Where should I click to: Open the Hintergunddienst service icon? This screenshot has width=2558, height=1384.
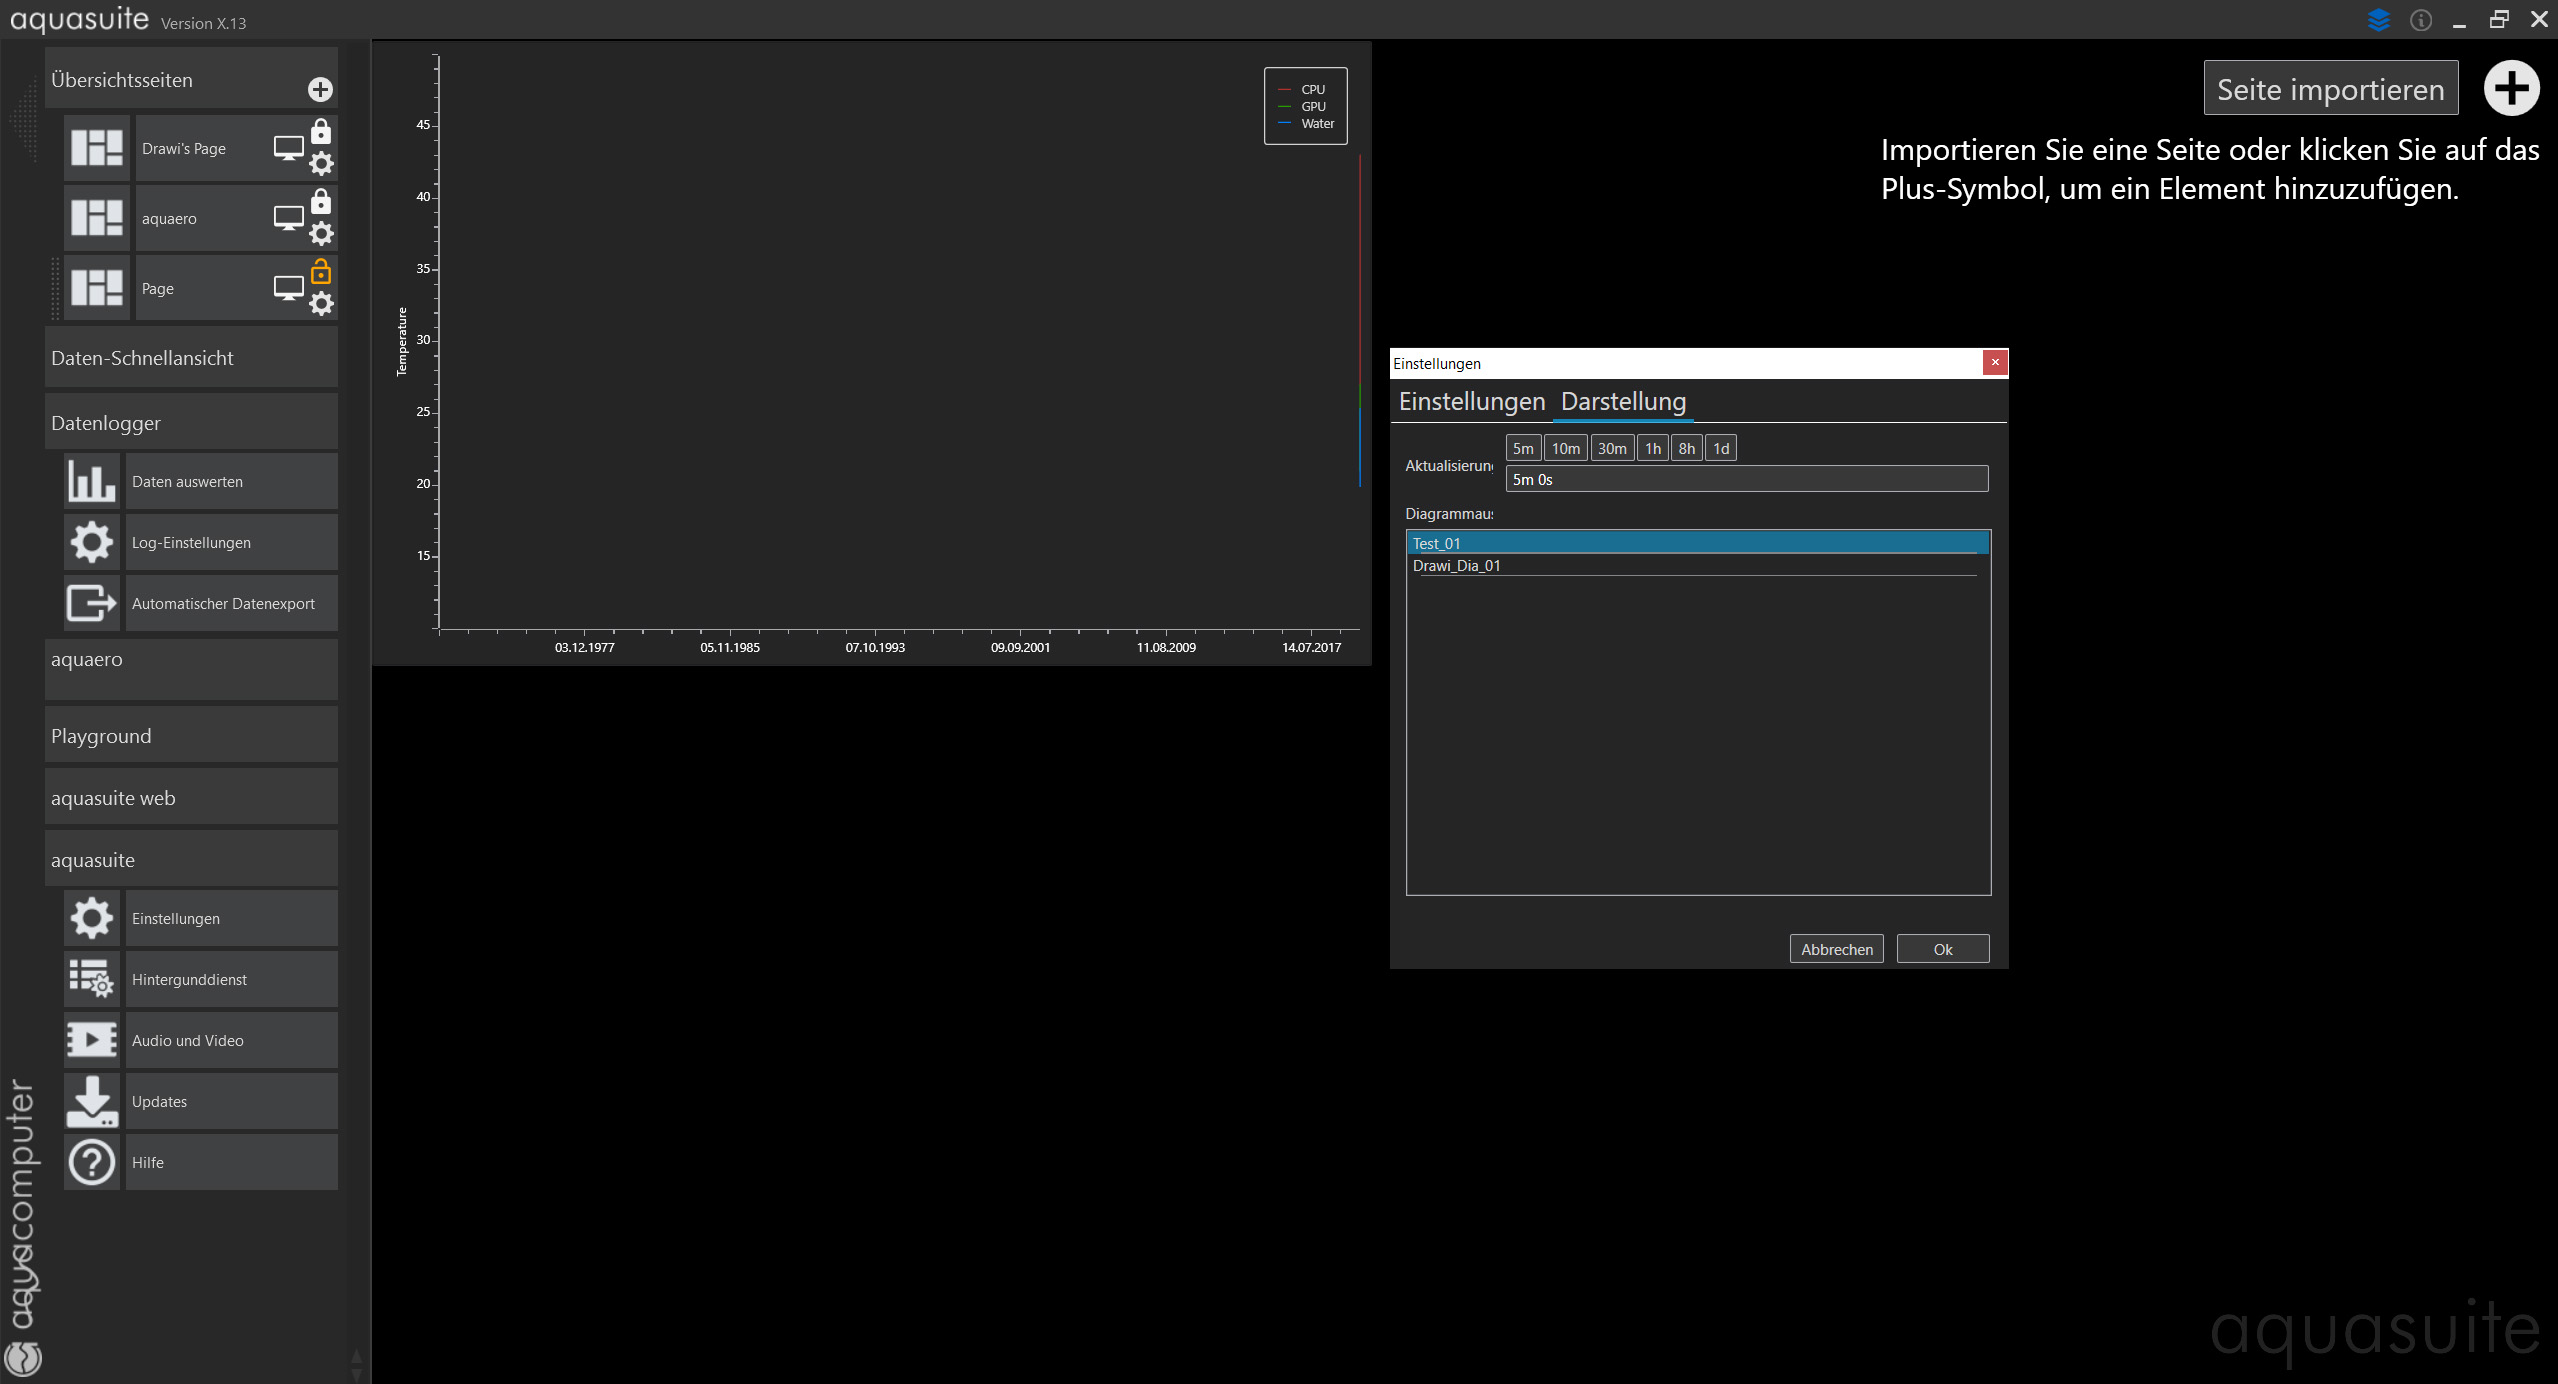tap(92, 980)
